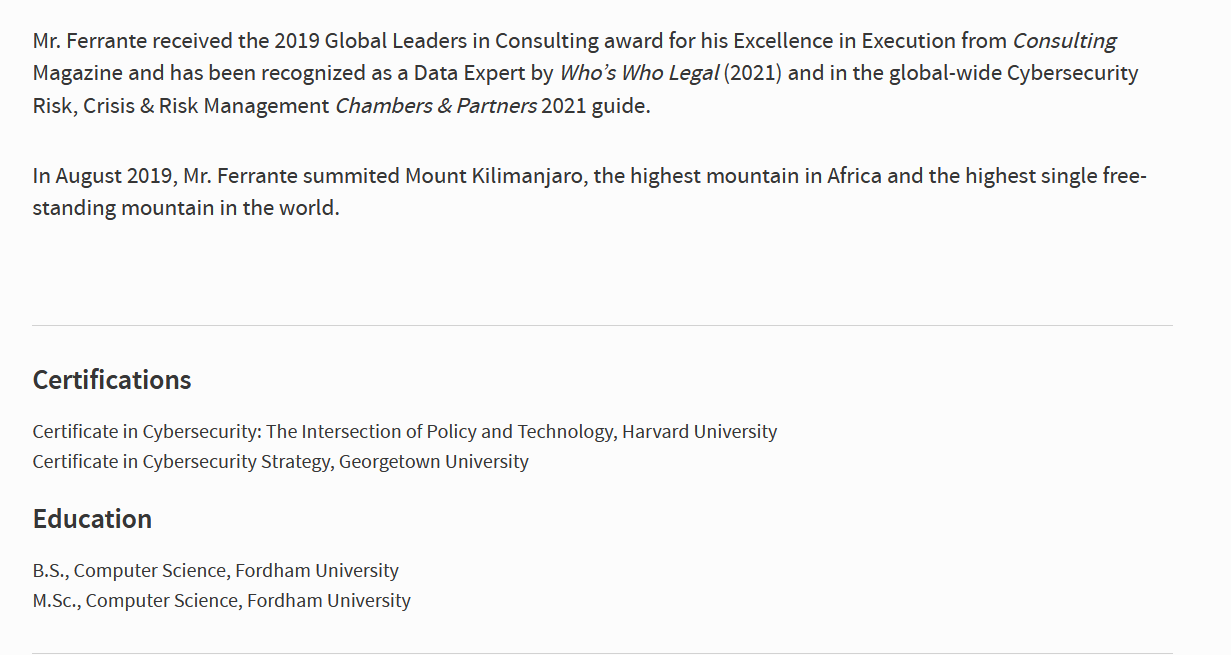Click Fordham University in the M.Sc. line

point(329,601)
